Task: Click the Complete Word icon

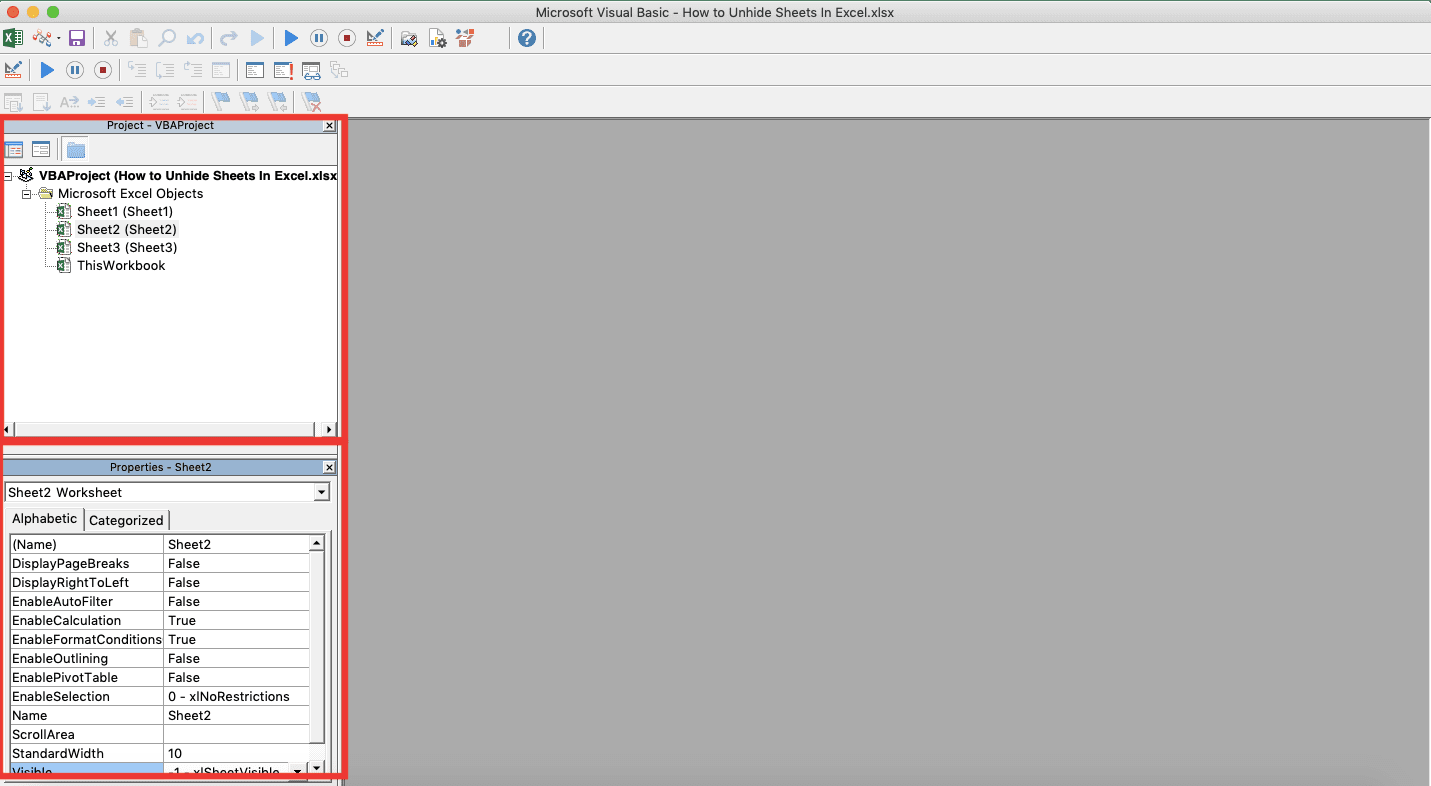Action: coord(69,102)
